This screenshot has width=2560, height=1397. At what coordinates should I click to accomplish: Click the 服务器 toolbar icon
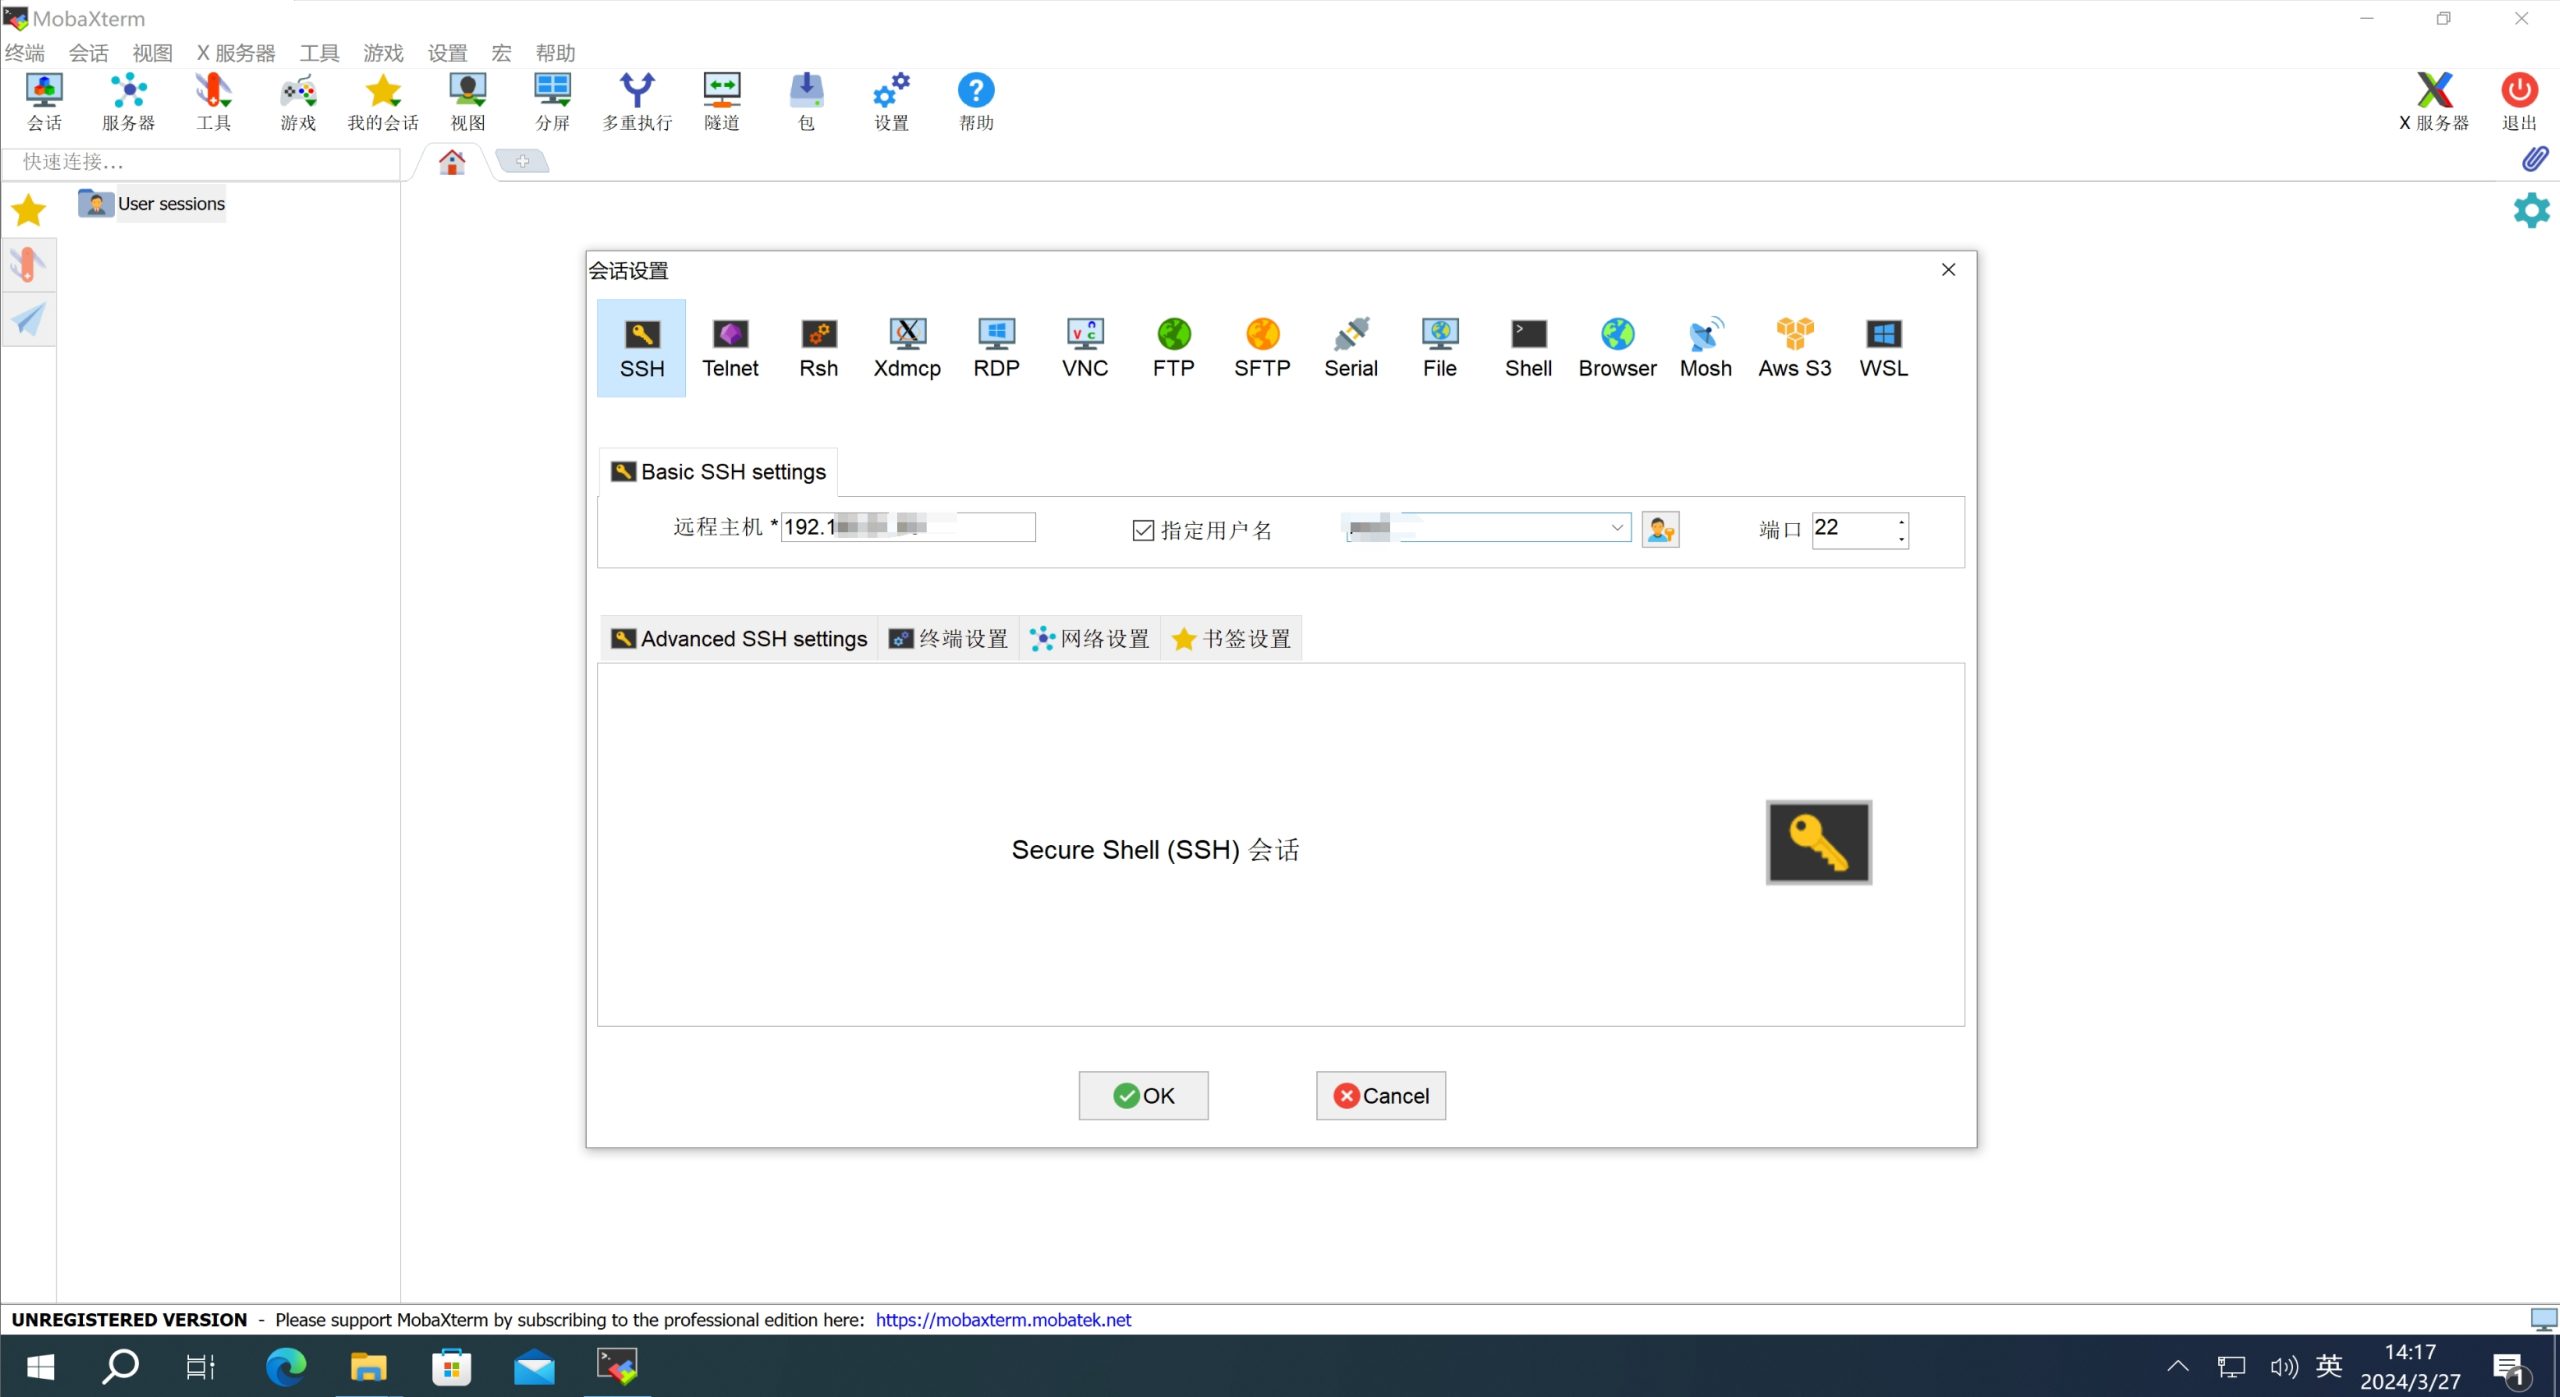tap(129, 102)
